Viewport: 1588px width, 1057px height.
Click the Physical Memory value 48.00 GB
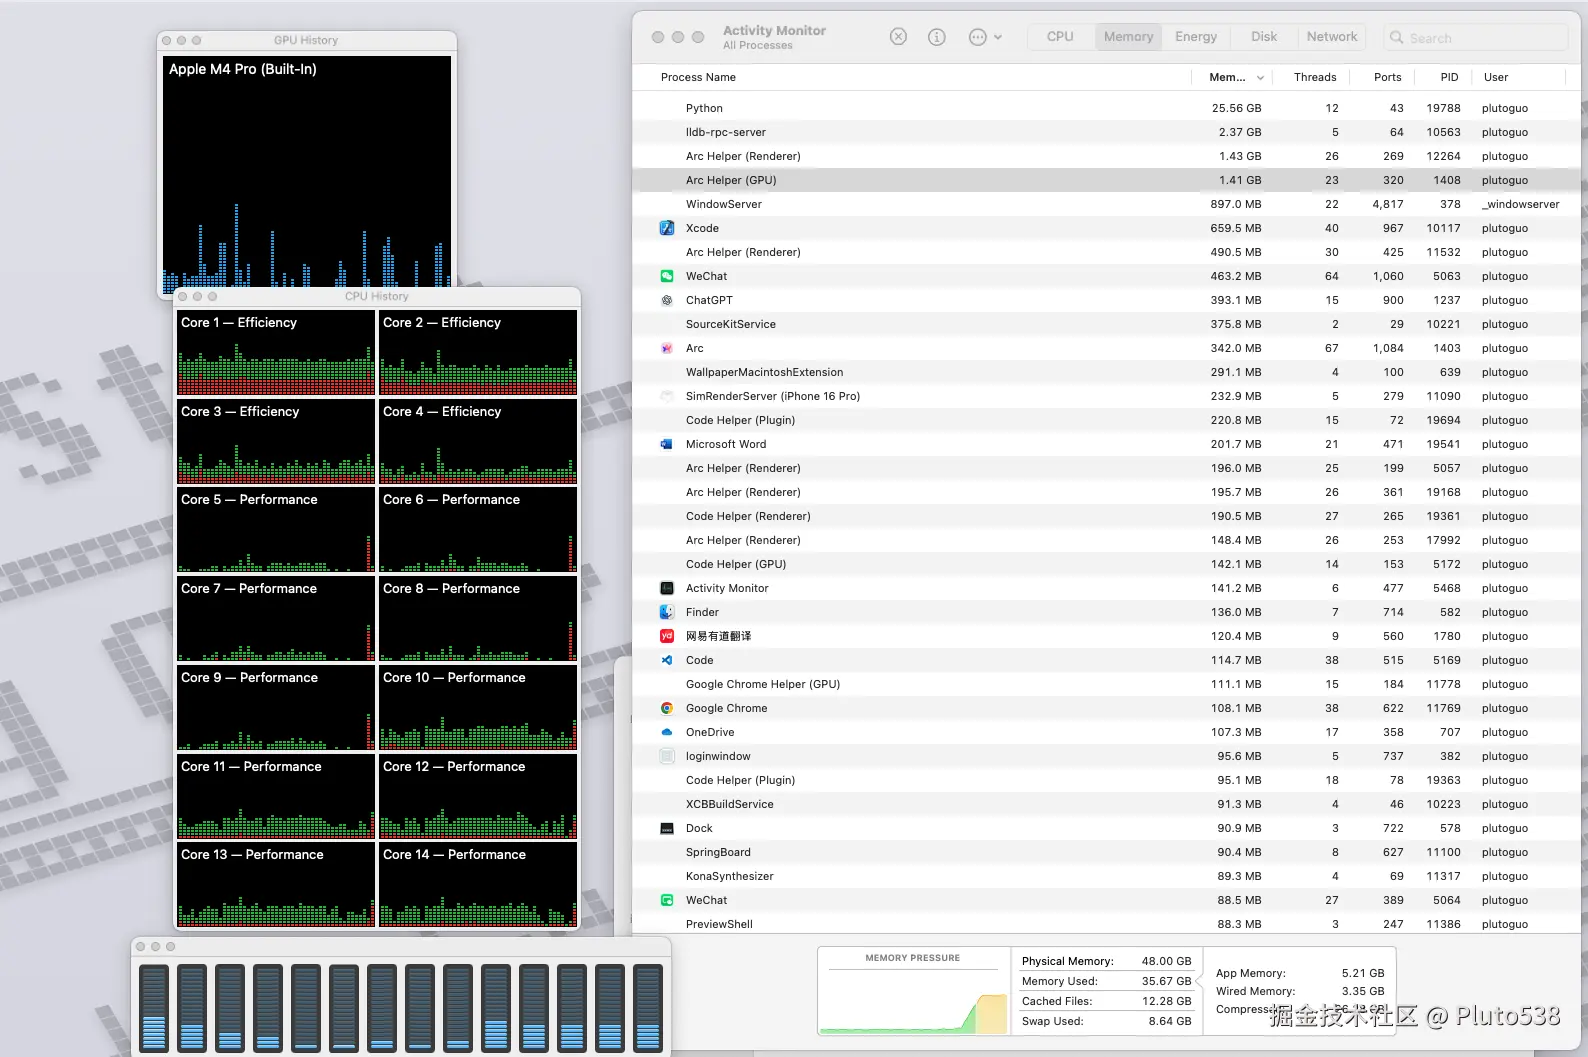(1166, 961)
